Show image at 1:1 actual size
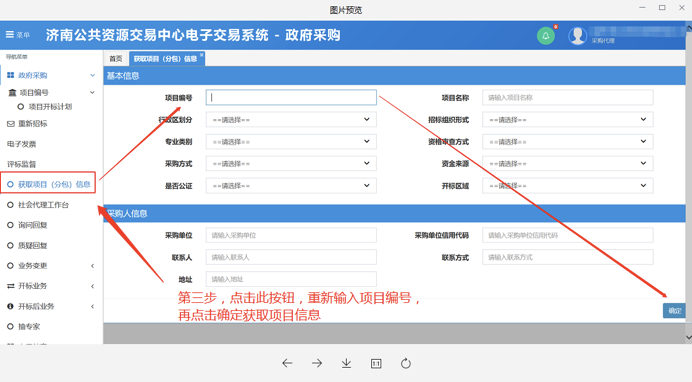Viewport: 692px width, 382px height. 376,363
